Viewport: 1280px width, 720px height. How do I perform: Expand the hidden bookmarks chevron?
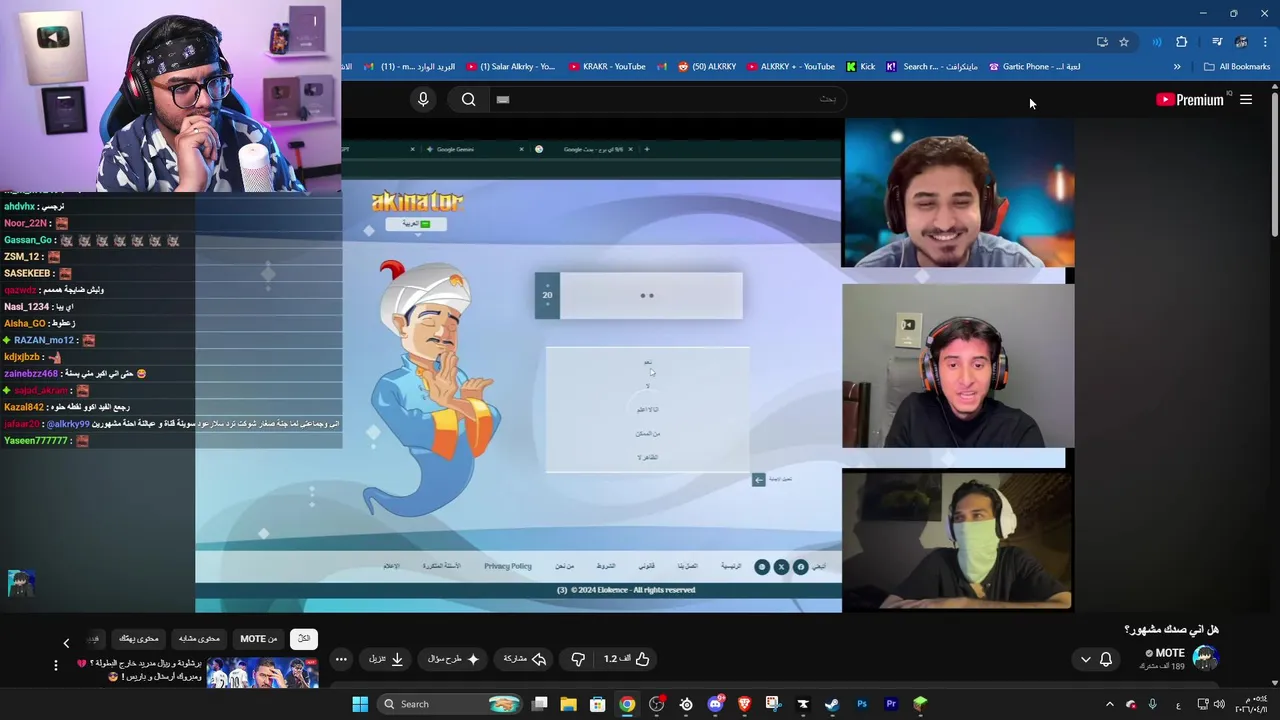pyautogui.click(x=1177, y=67)
